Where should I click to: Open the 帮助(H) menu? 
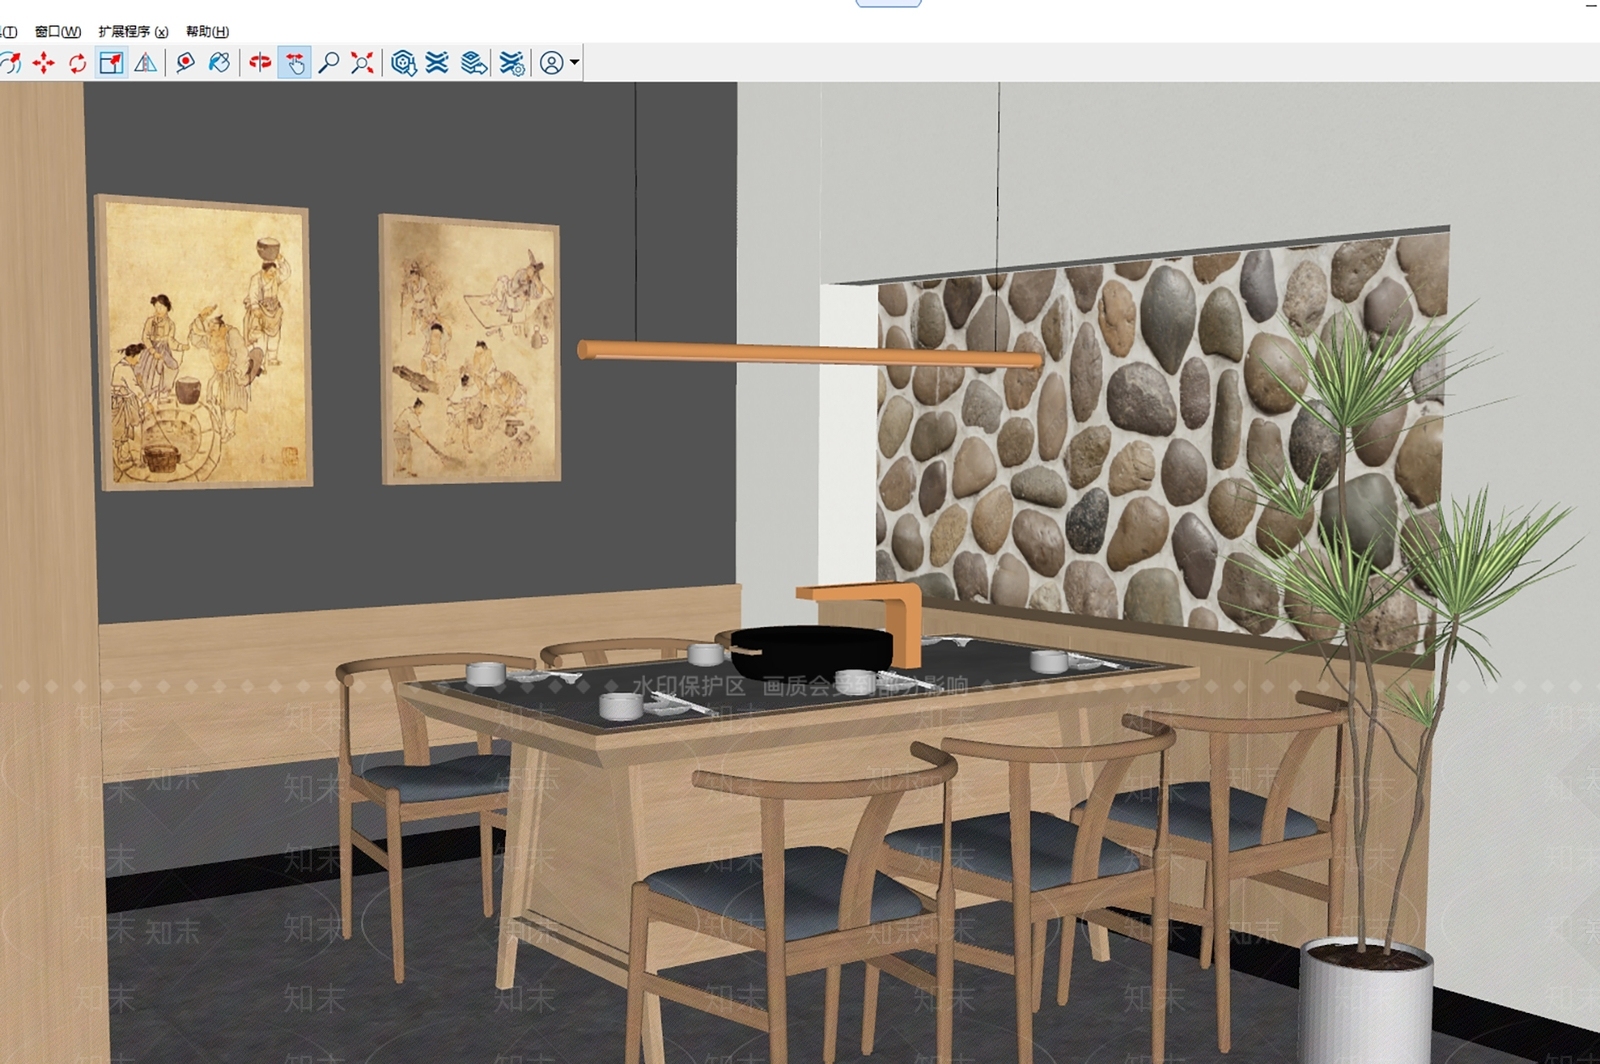click(207, 32)
